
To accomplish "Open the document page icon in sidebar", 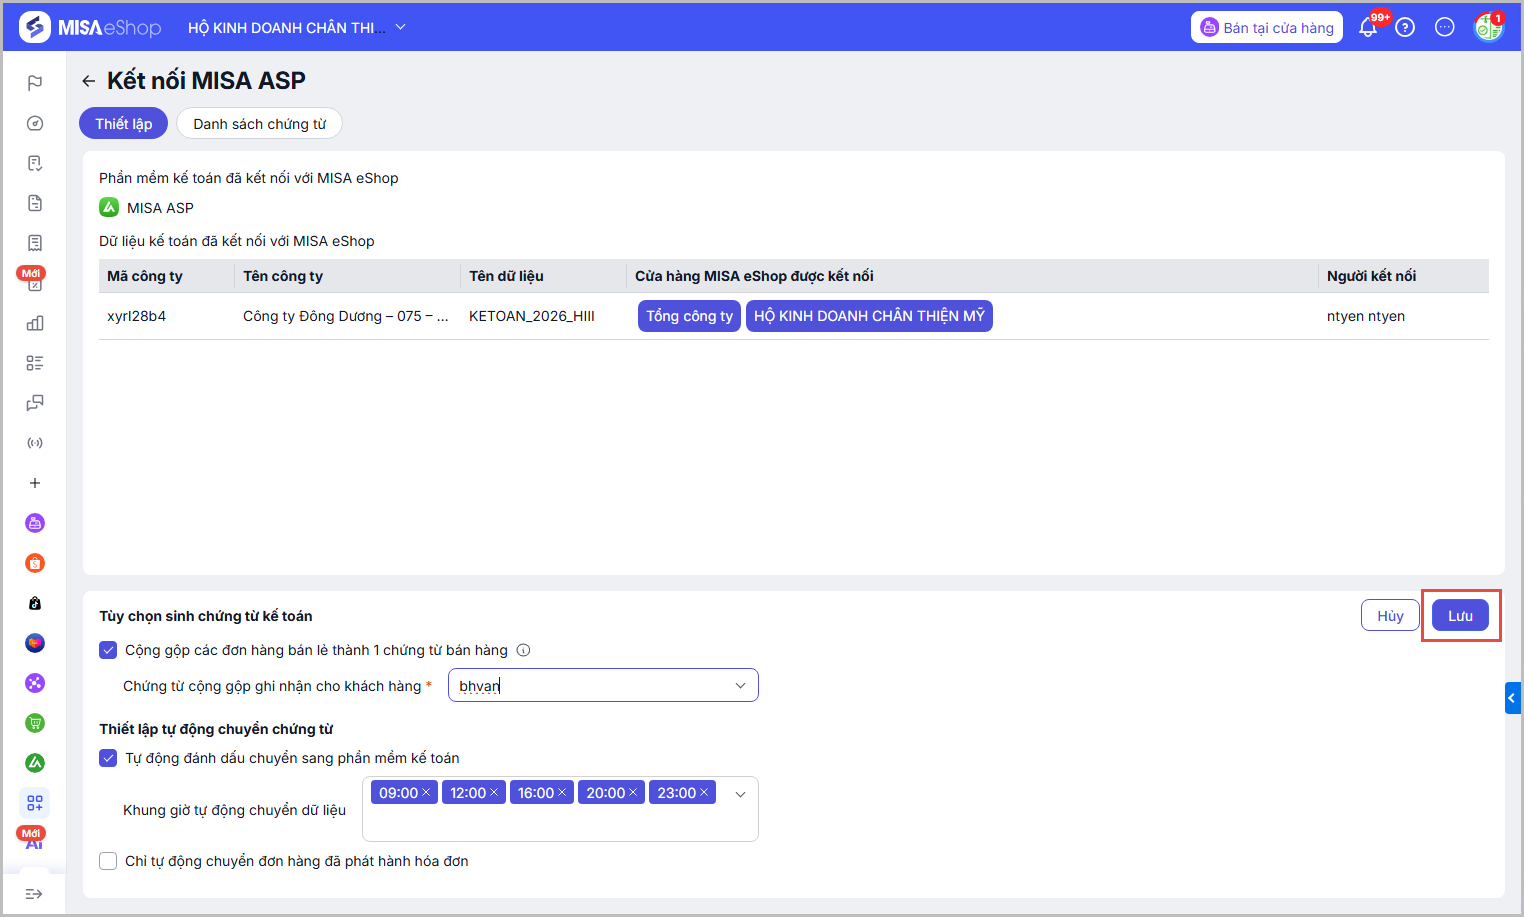I will tap(35, 203).
